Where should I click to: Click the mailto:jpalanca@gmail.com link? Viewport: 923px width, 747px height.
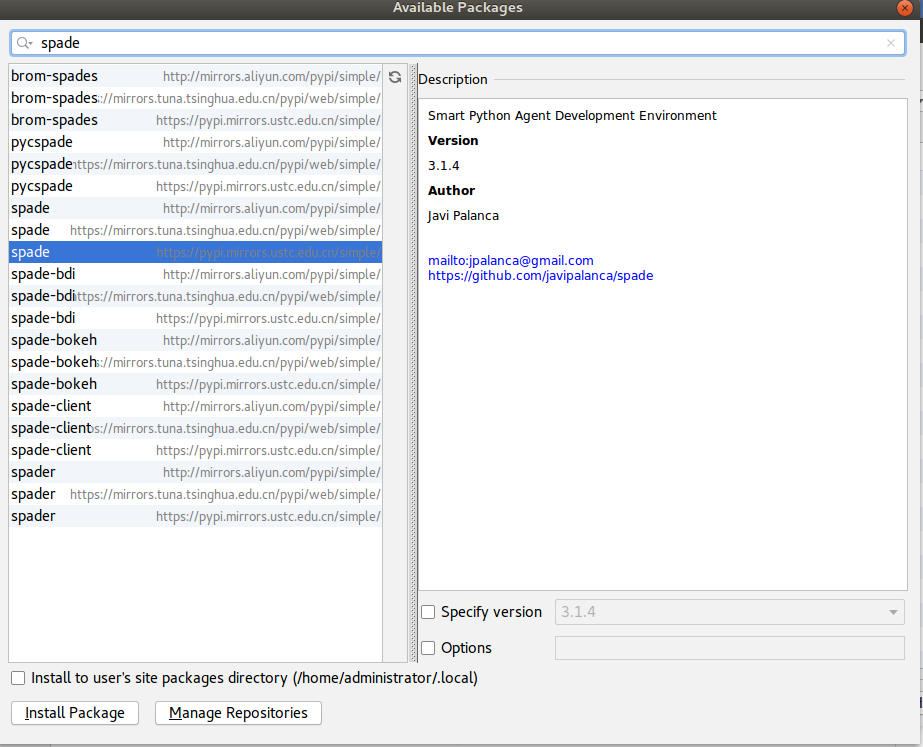point(510,260)
